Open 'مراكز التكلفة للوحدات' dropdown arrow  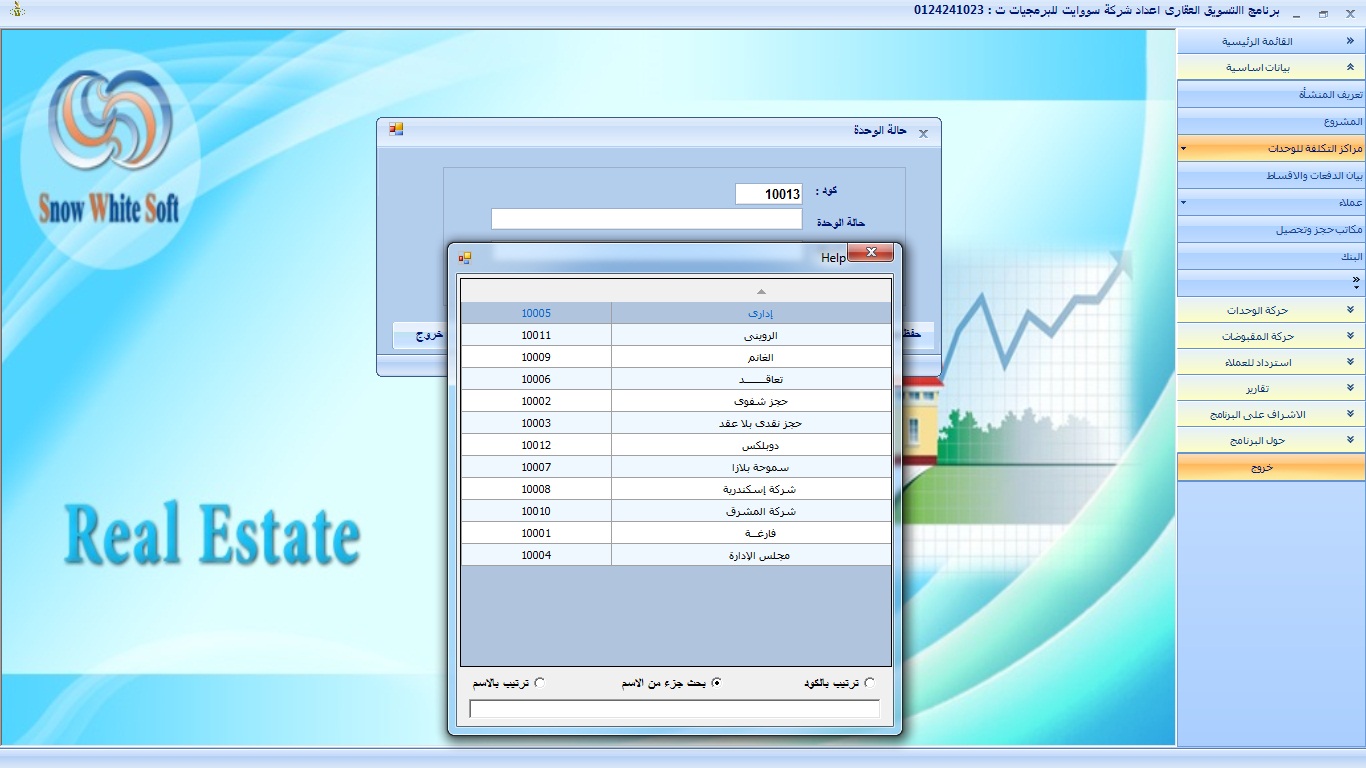tap(1183, 148)
